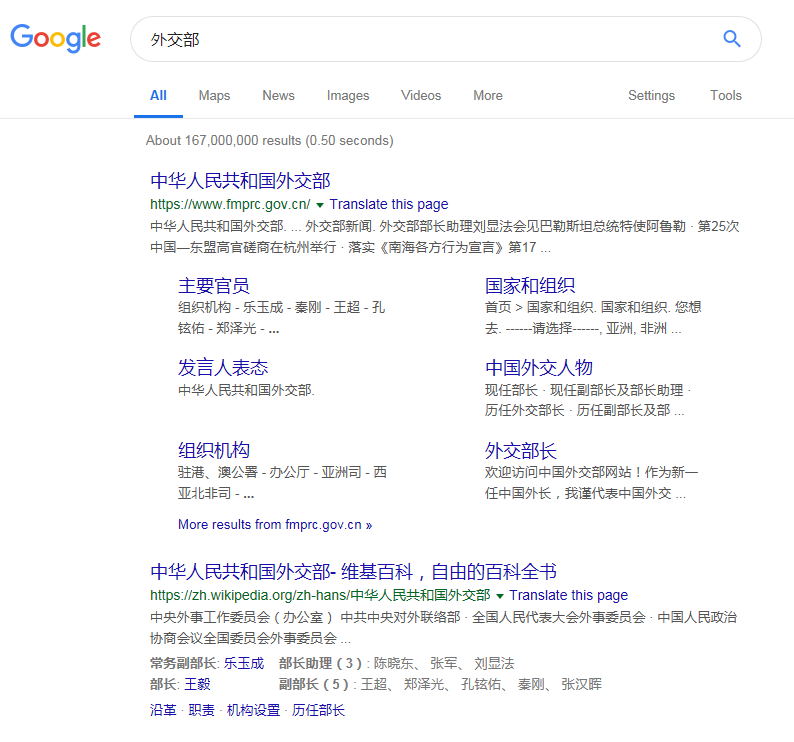Open the 中华人民共和国外交部 first result title
This screenshot has height=742, width=794.
coord(241,181)
